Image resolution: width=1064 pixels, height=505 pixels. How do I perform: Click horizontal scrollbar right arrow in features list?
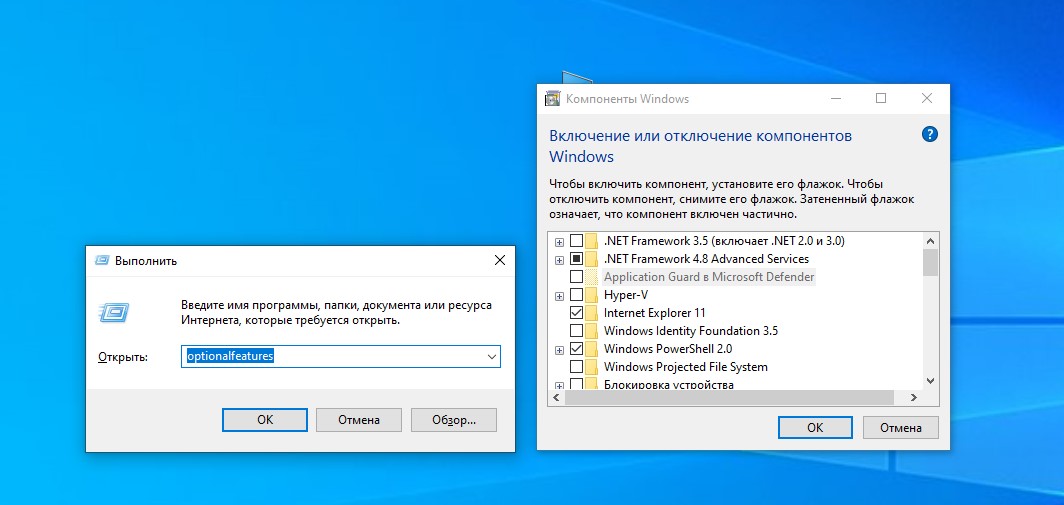[x=914, y=398]
